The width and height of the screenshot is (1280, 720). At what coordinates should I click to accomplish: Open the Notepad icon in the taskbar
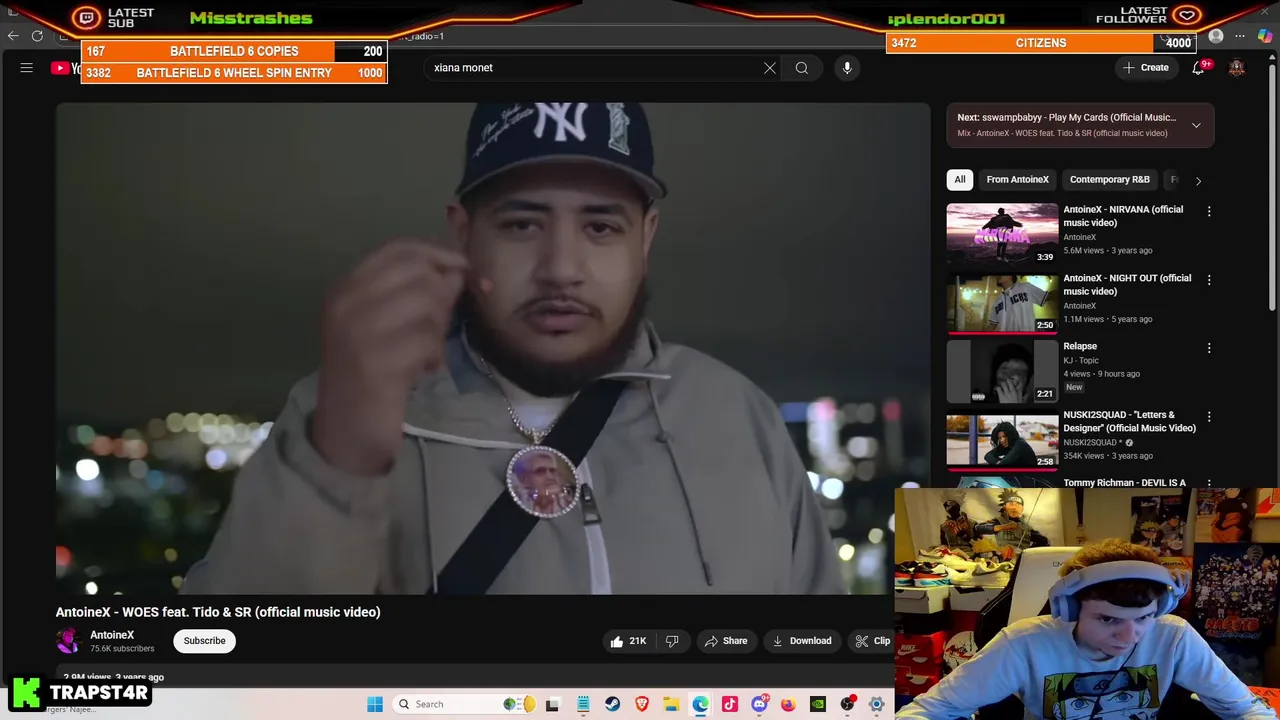click(x=583, y=704)
